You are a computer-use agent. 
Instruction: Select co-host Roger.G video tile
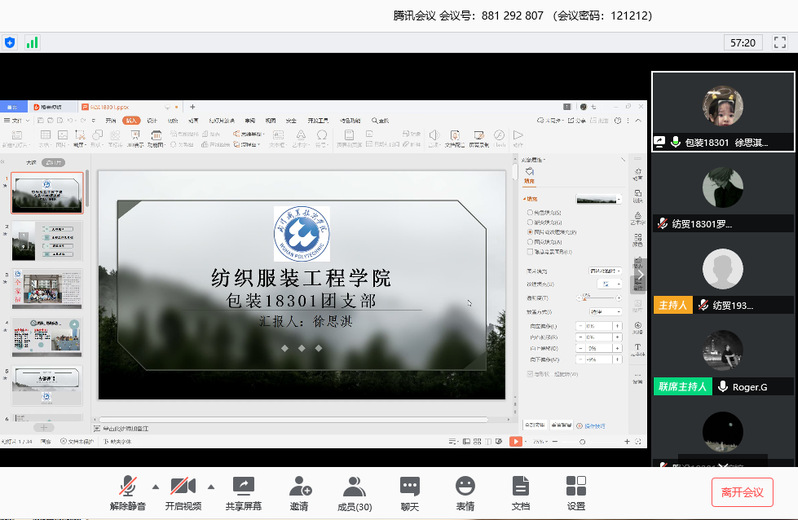[x=723, y=357]
